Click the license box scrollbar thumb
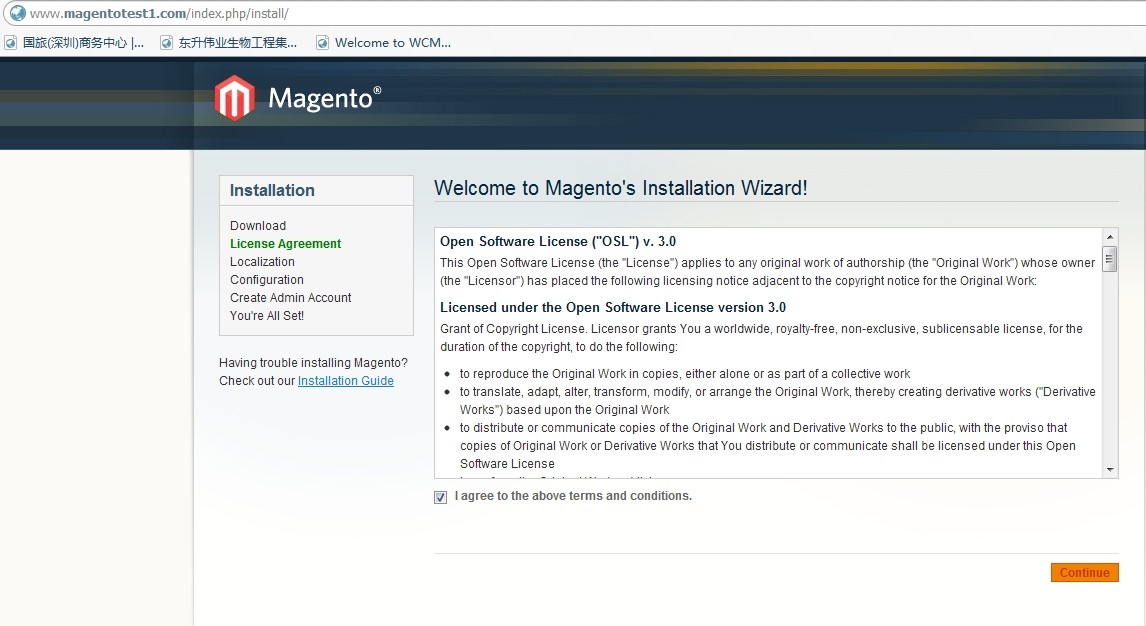This screenshot has height=626, width=1146. click(1110, 262)
